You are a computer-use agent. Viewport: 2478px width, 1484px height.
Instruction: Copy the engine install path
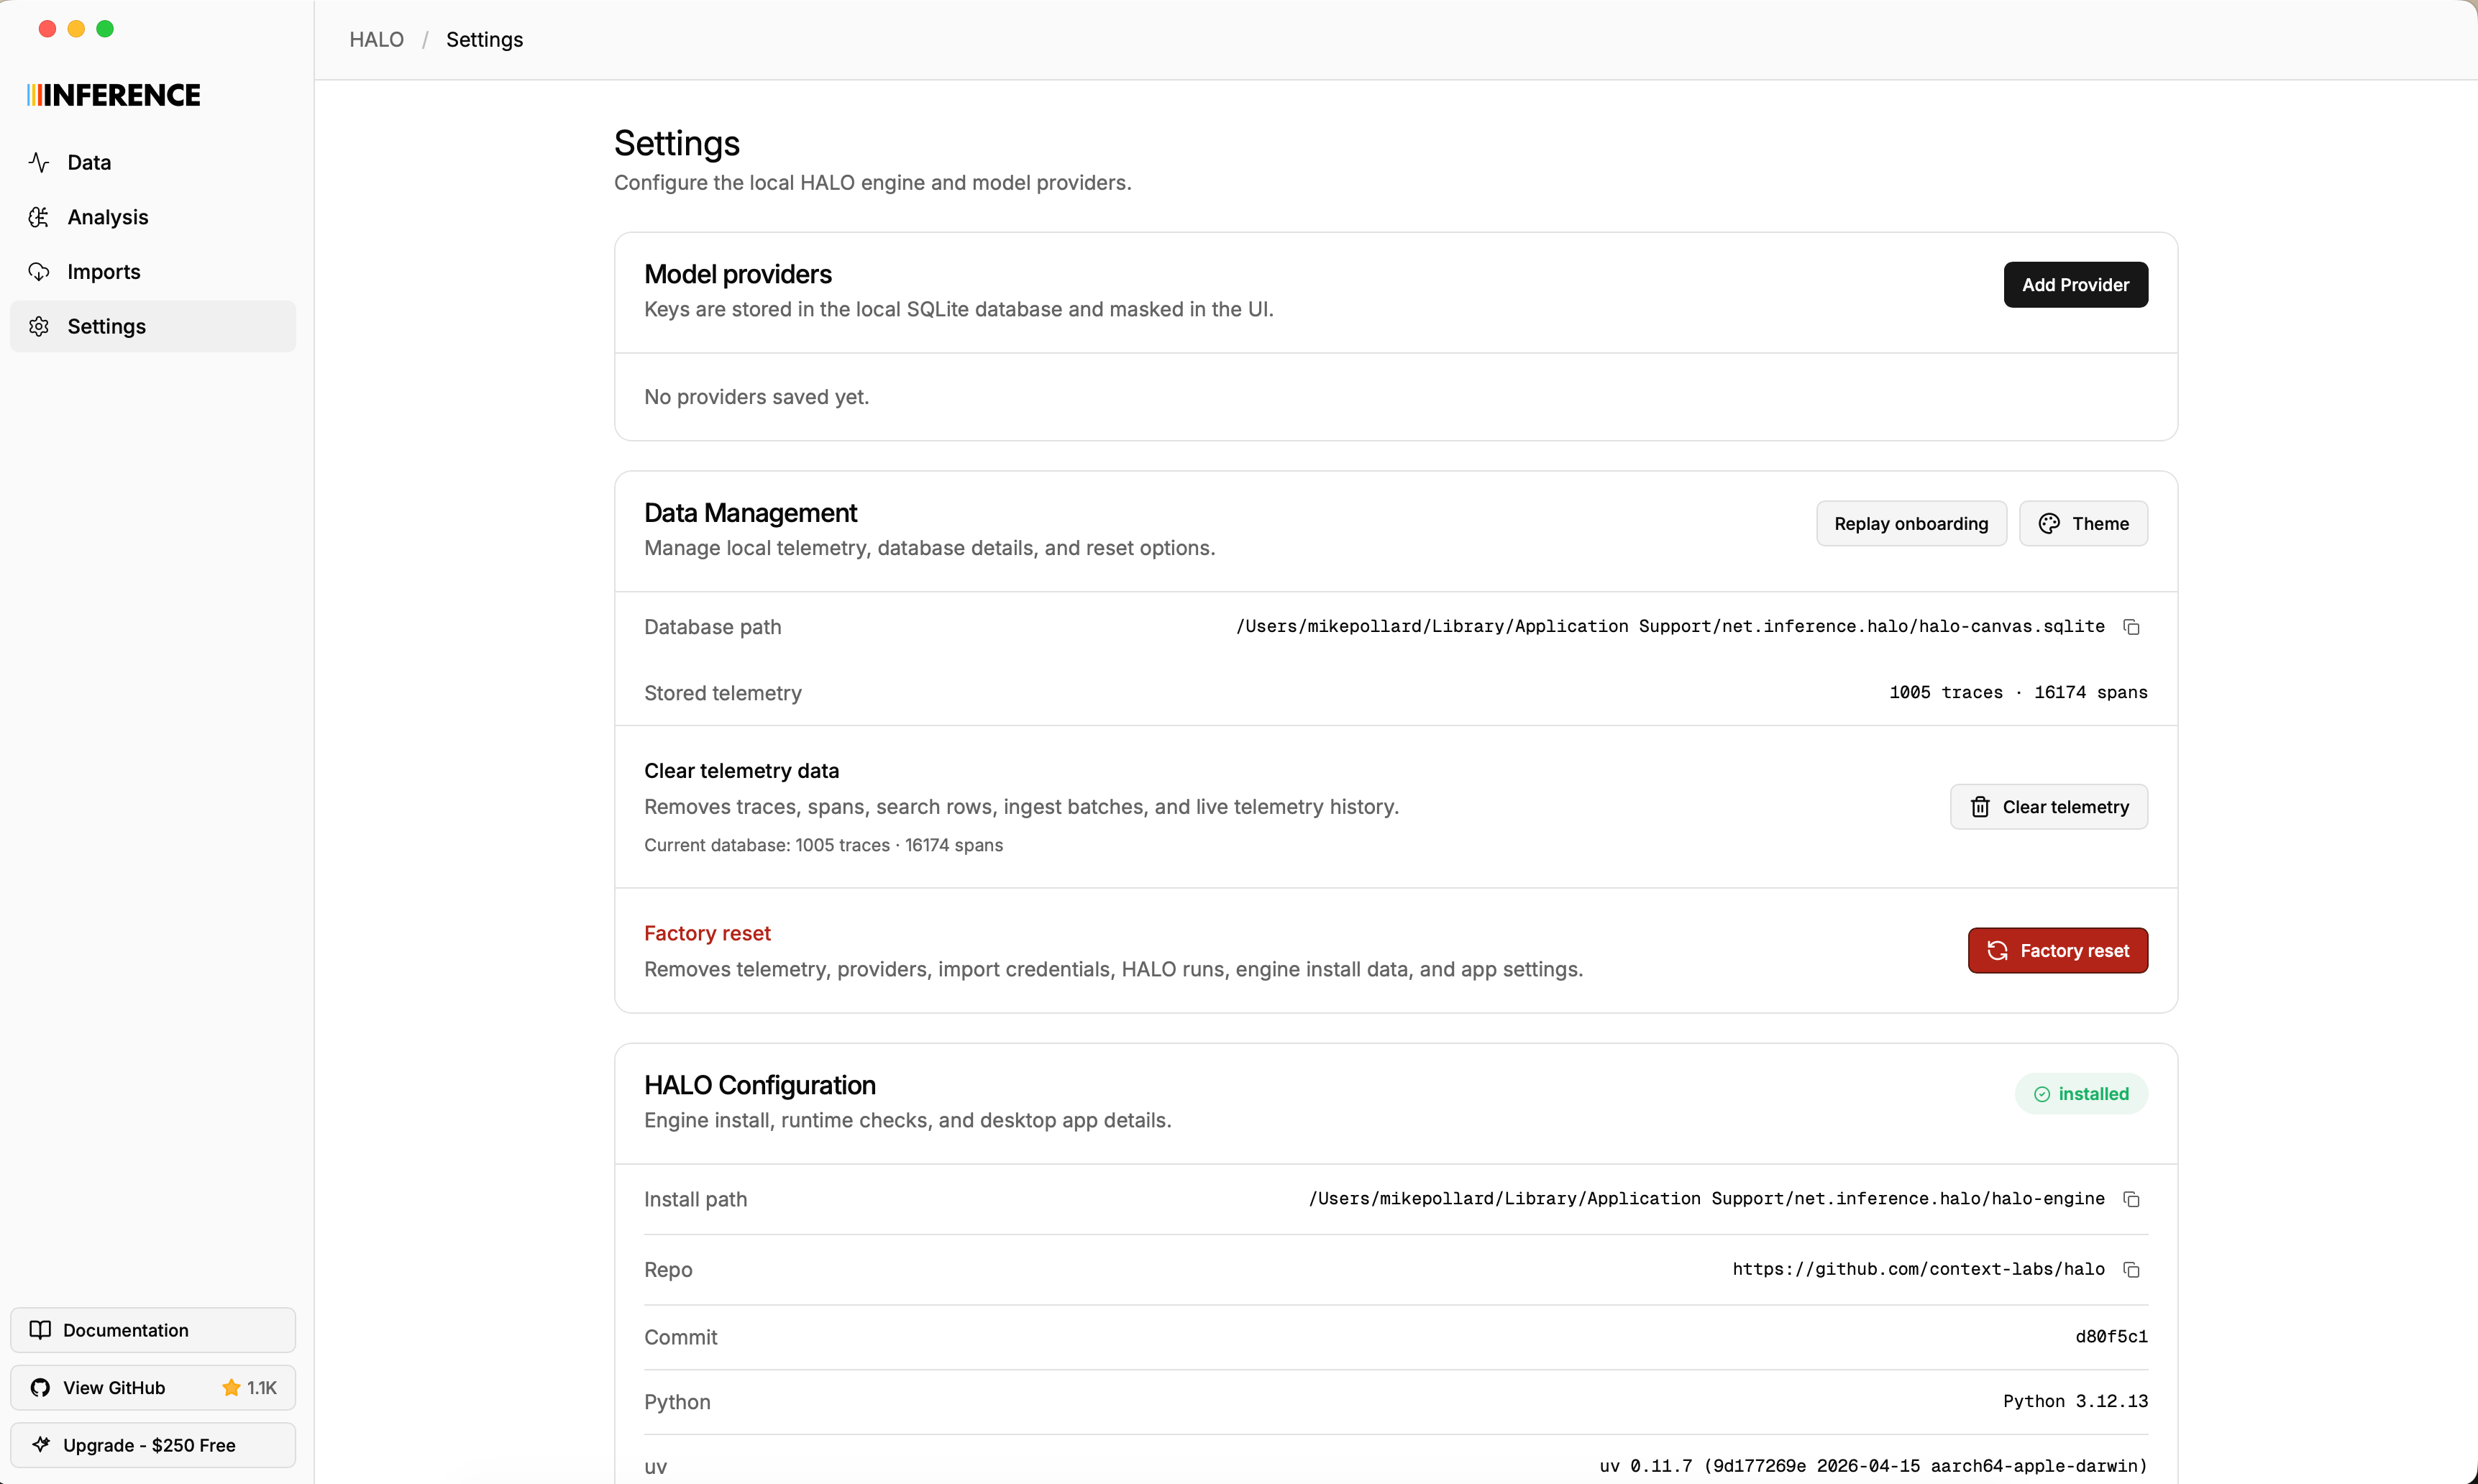coord(2131,1199)
